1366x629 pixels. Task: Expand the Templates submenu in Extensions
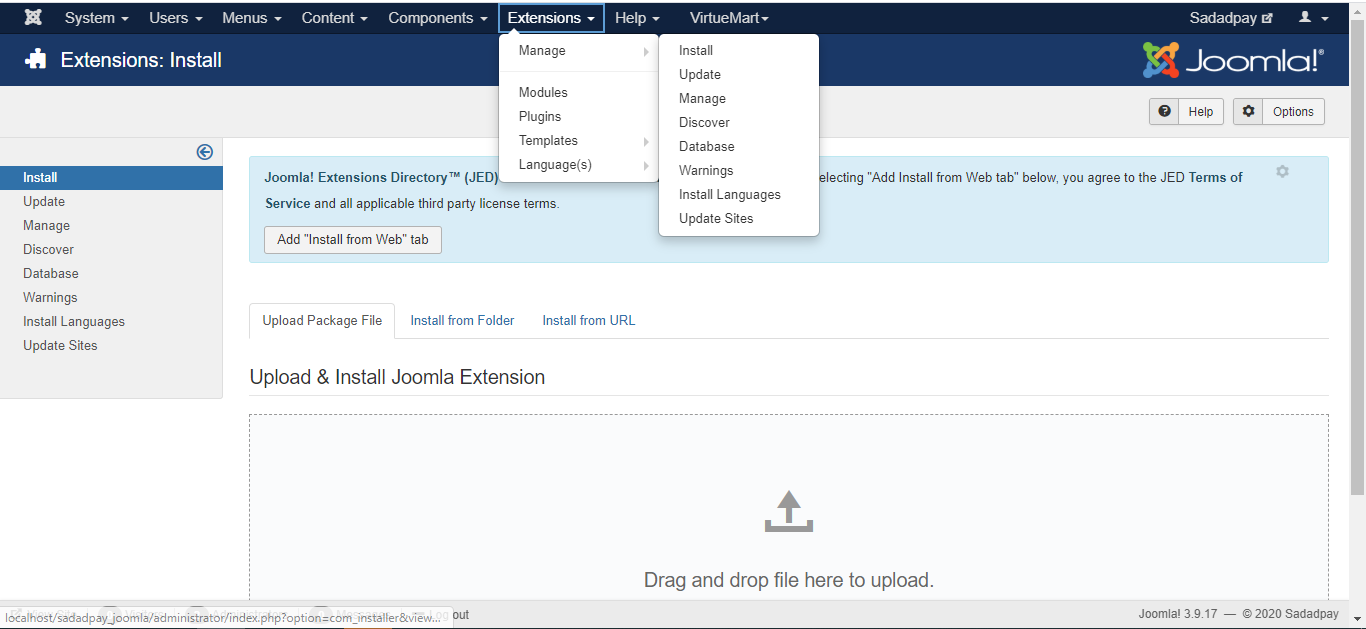coord(549,141)
